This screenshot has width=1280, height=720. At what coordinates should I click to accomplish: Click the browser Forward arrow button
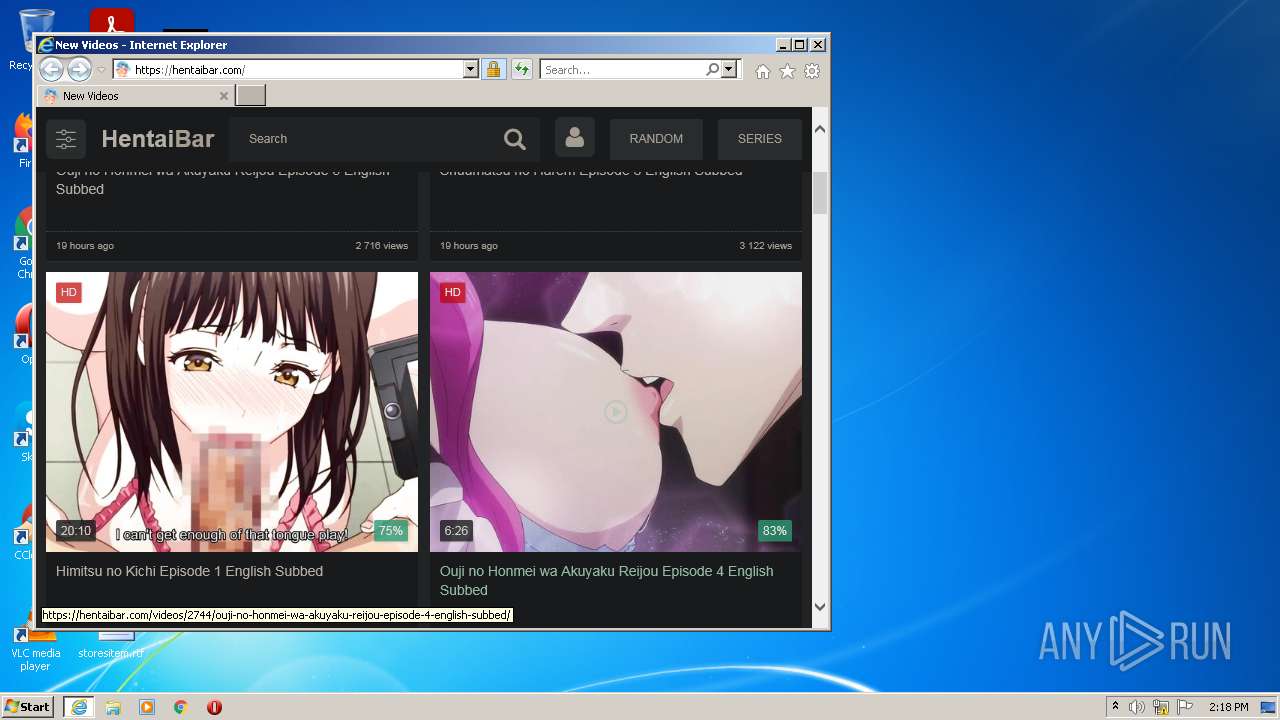79,69
